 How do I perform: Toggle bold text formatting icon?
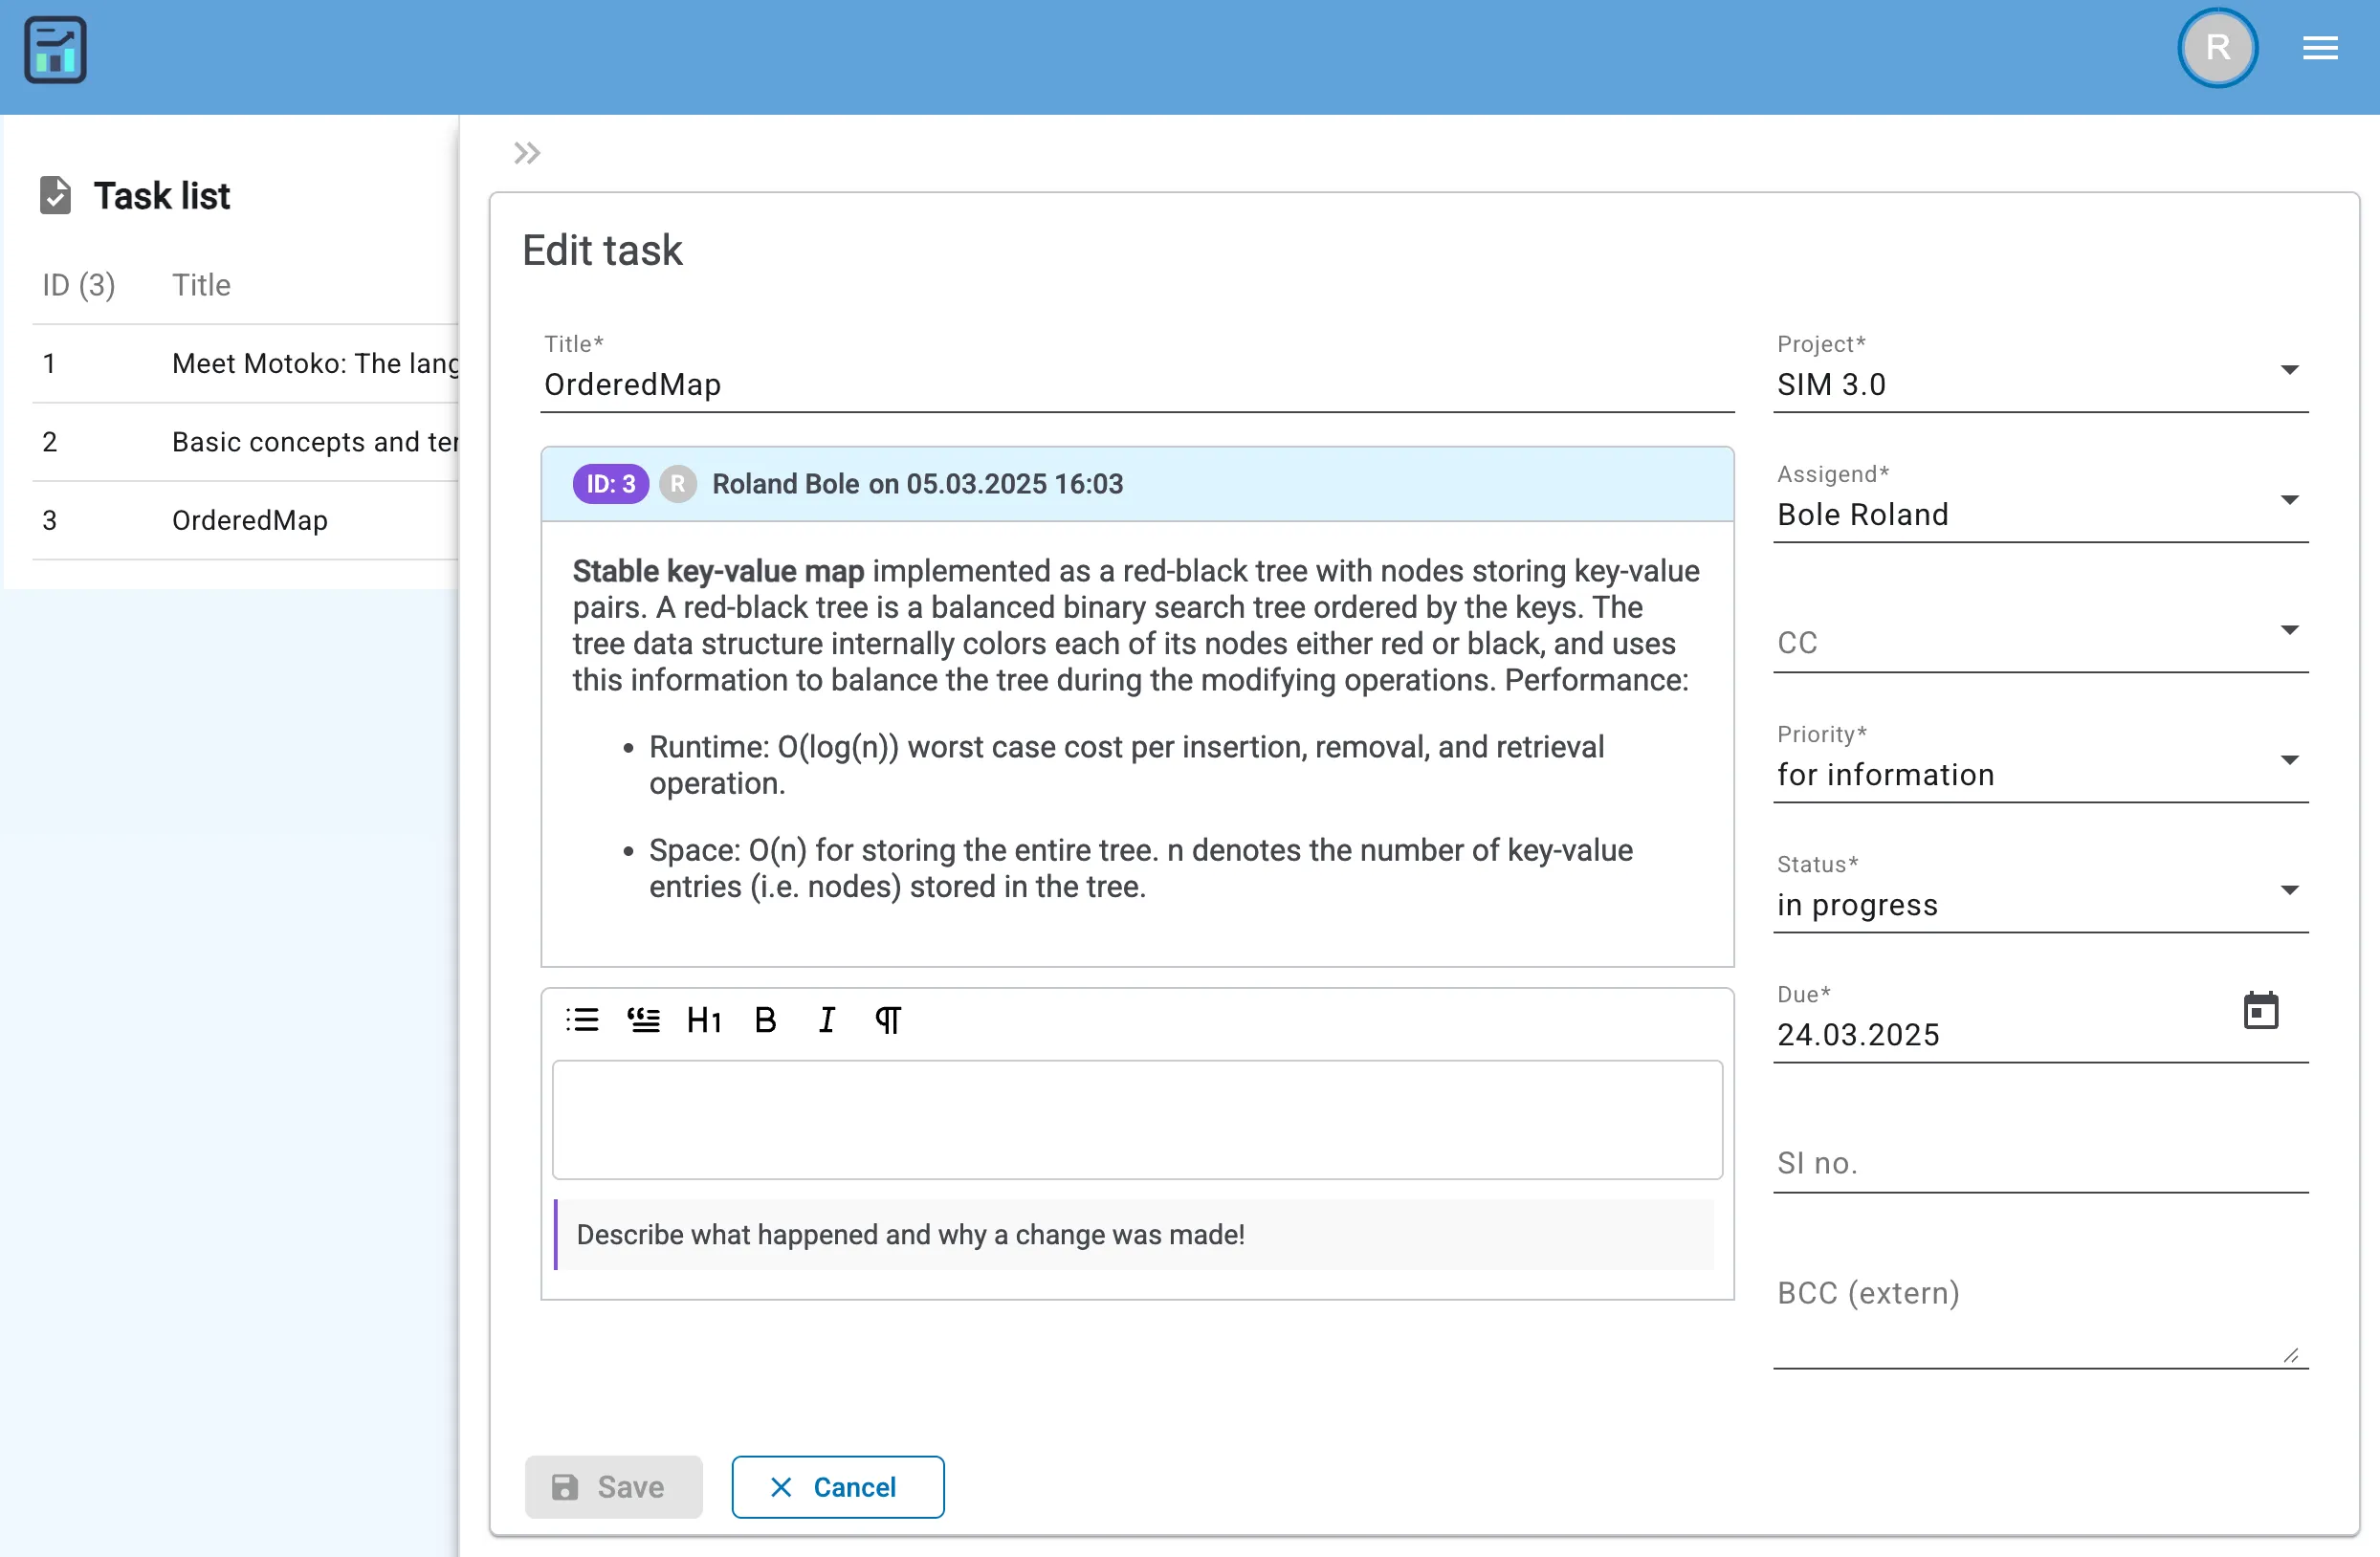pos(764,1020)
